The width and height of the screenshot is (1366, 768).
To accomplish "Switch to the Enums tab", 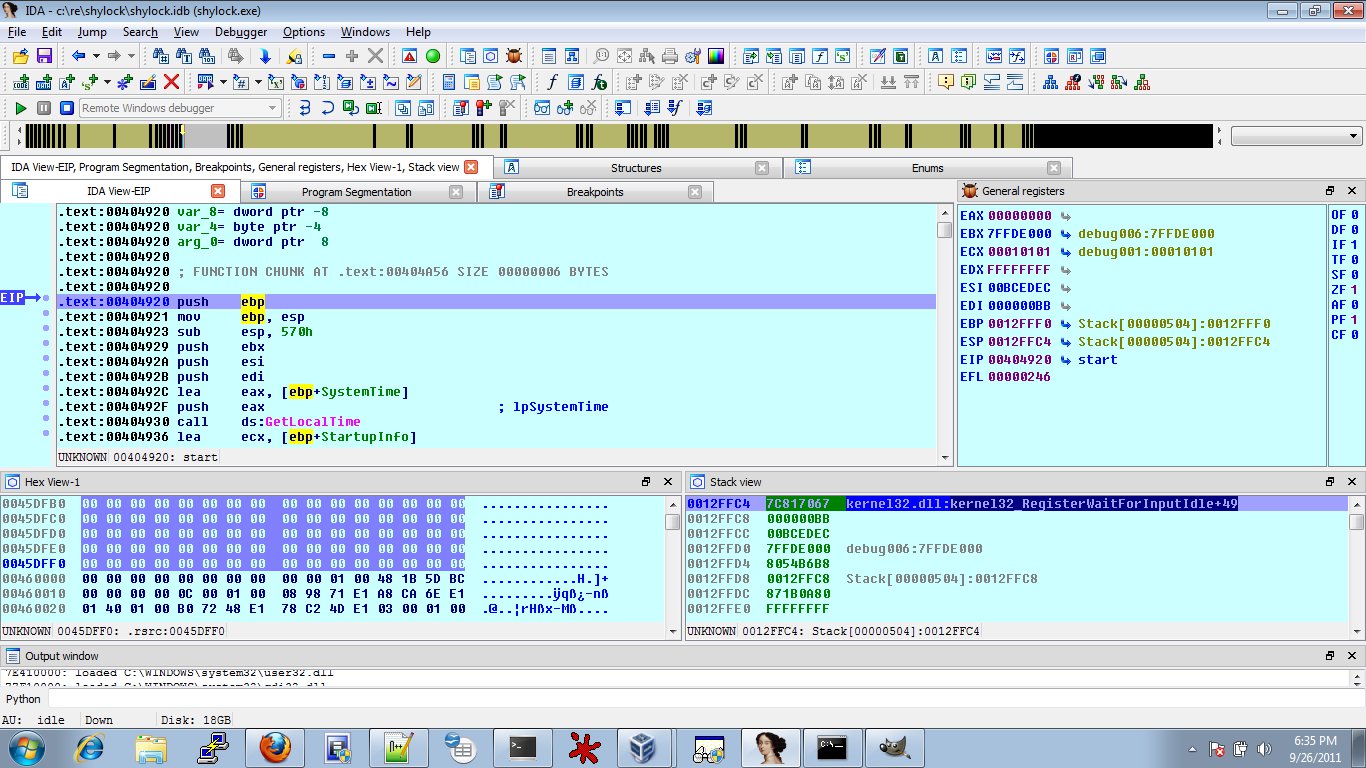I will tap(928, 168).
